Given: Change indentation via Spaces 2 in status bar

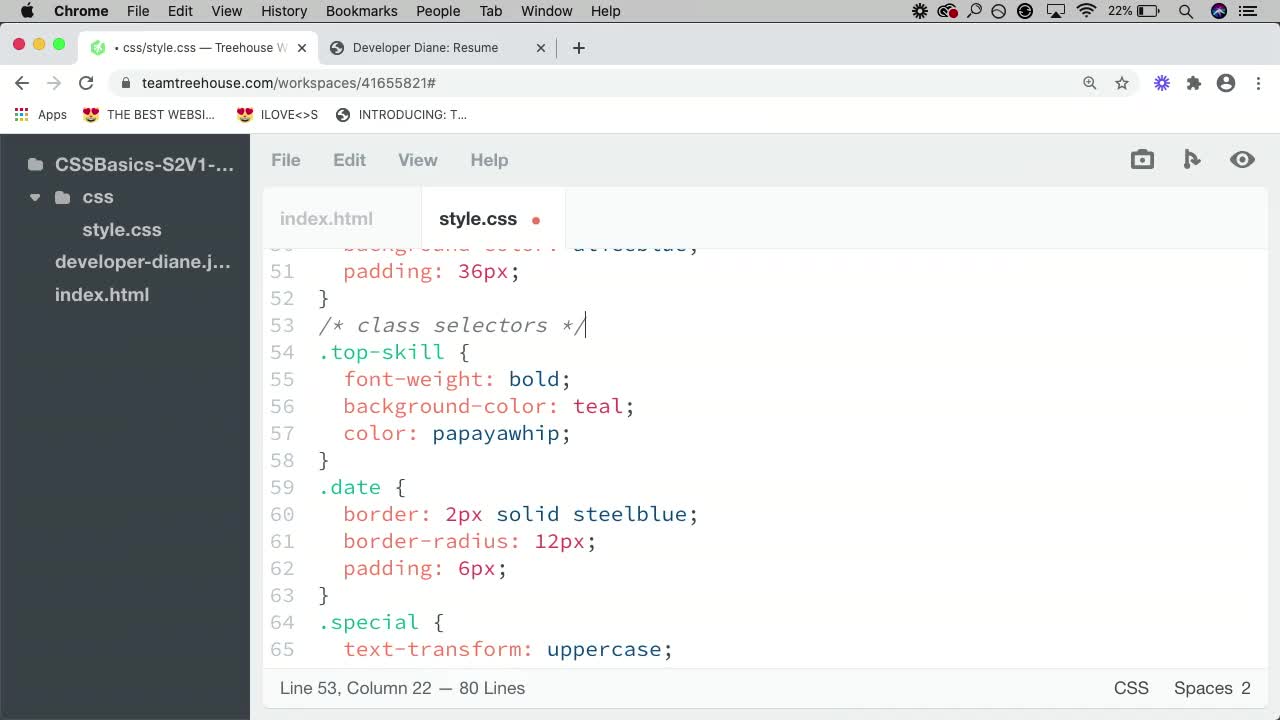Looking at the screenshot, I should pos(1212,688).
